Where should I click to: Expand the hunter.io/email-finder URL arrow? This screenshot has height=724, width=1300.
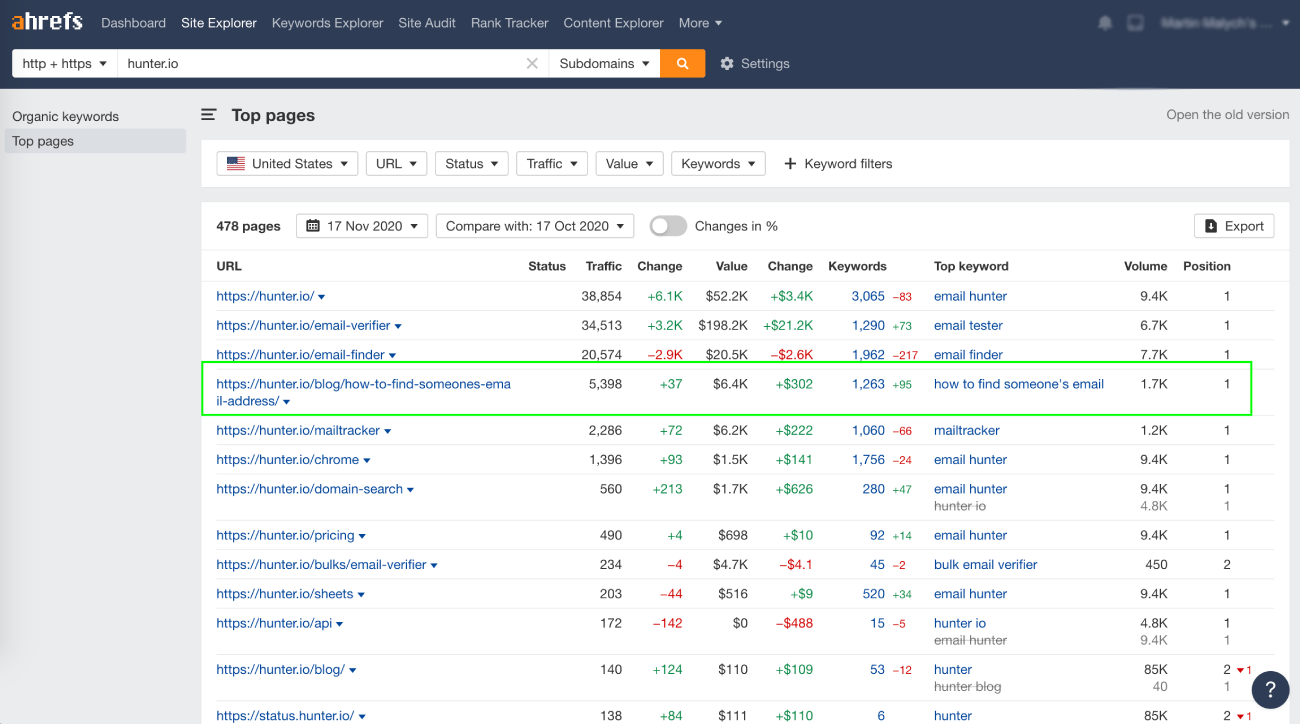click(392, 355)
